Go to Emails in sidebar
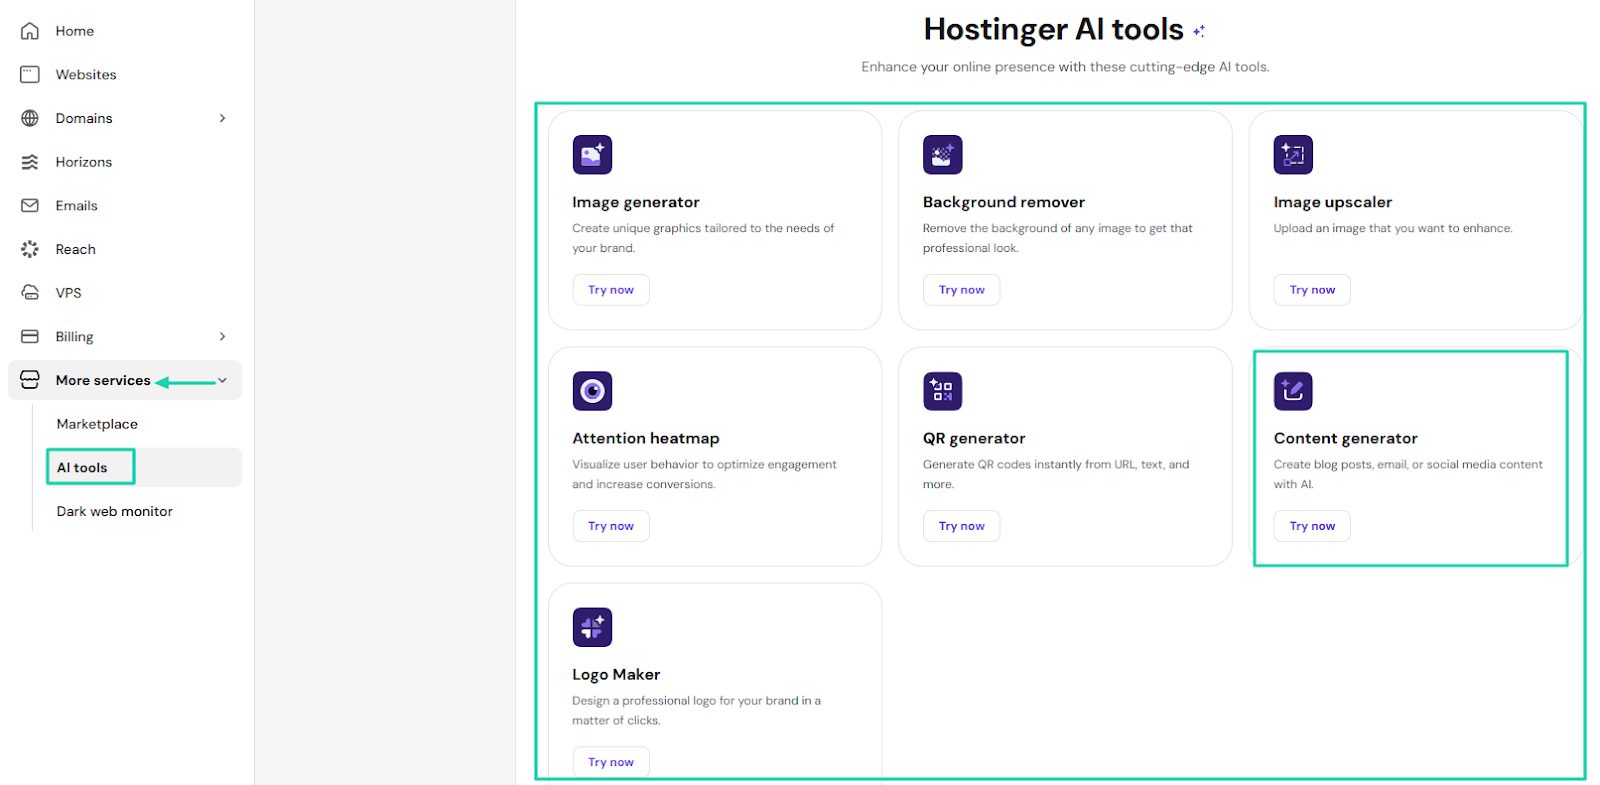The height and width of the screenshot is (785, 1600). [76, 206]
